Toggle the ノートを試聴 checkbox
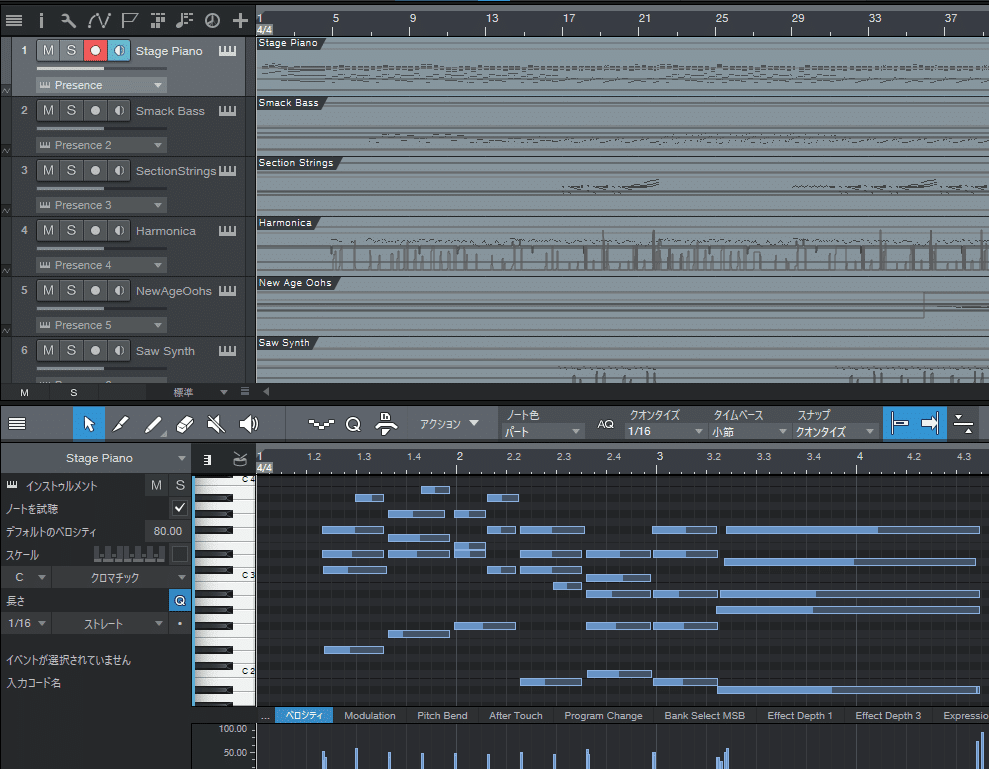The height and width of the screenshot is (769, 989). pyautogui.click(x=178, y=508)
